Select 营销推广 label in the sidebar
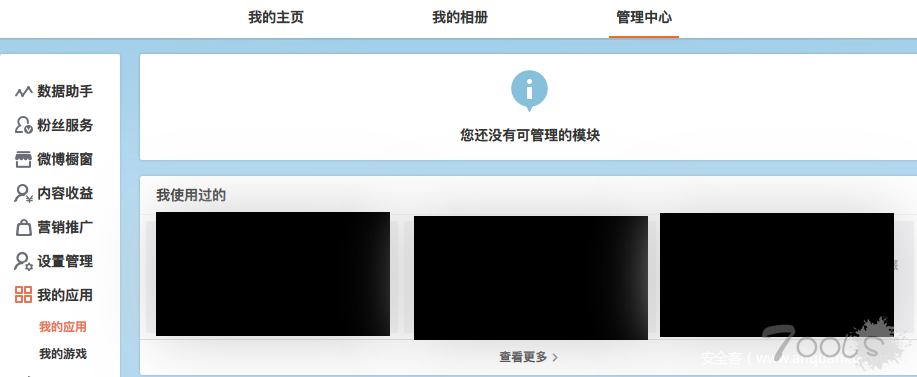 (65, 227)
